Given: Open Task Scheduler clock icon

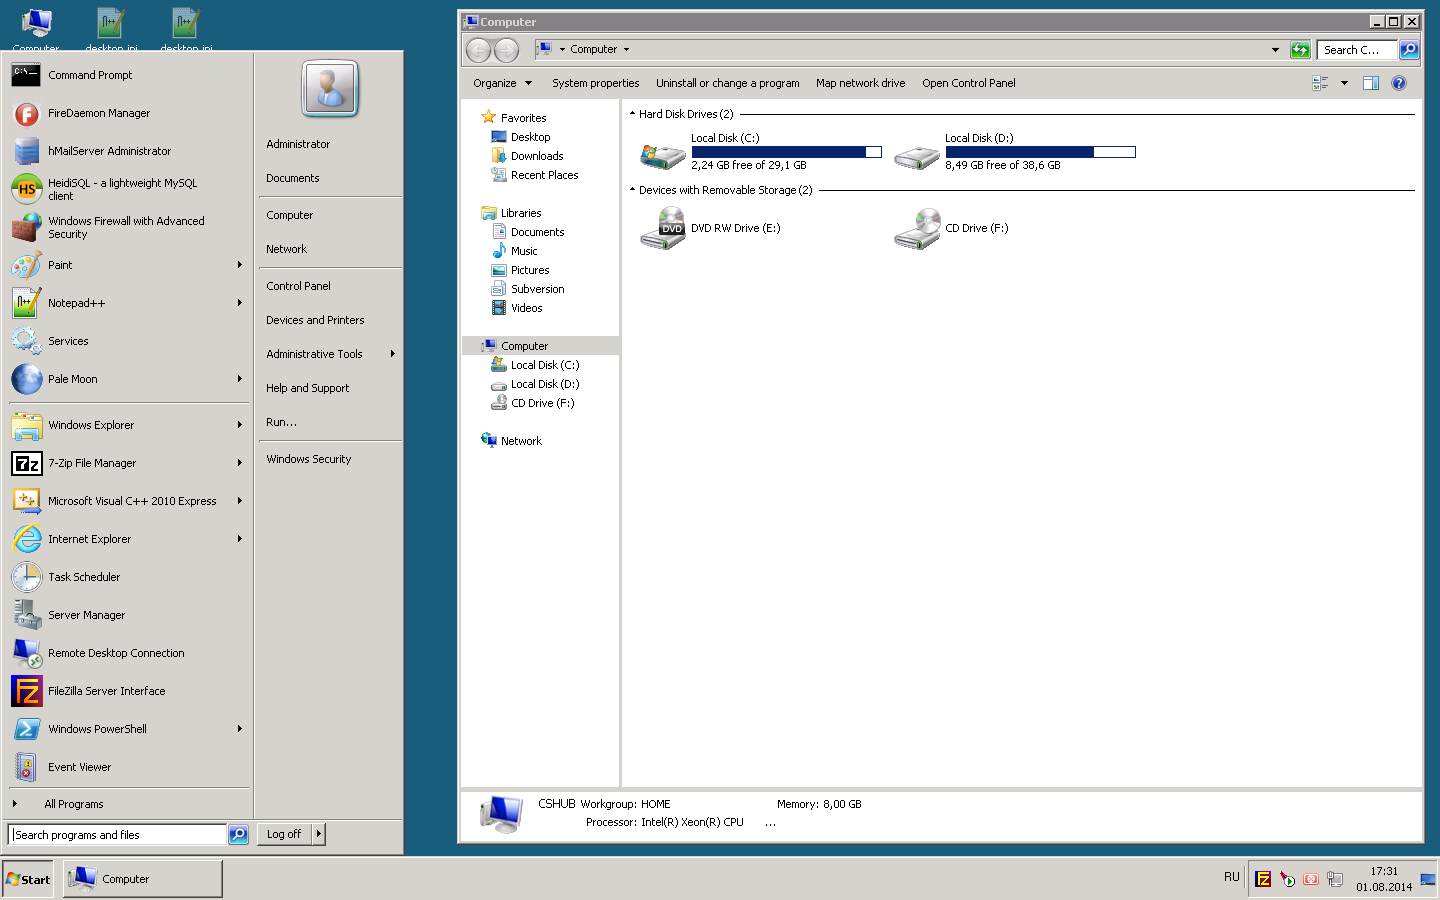Looking at the screenshot, I should click(x=26, y=577).
